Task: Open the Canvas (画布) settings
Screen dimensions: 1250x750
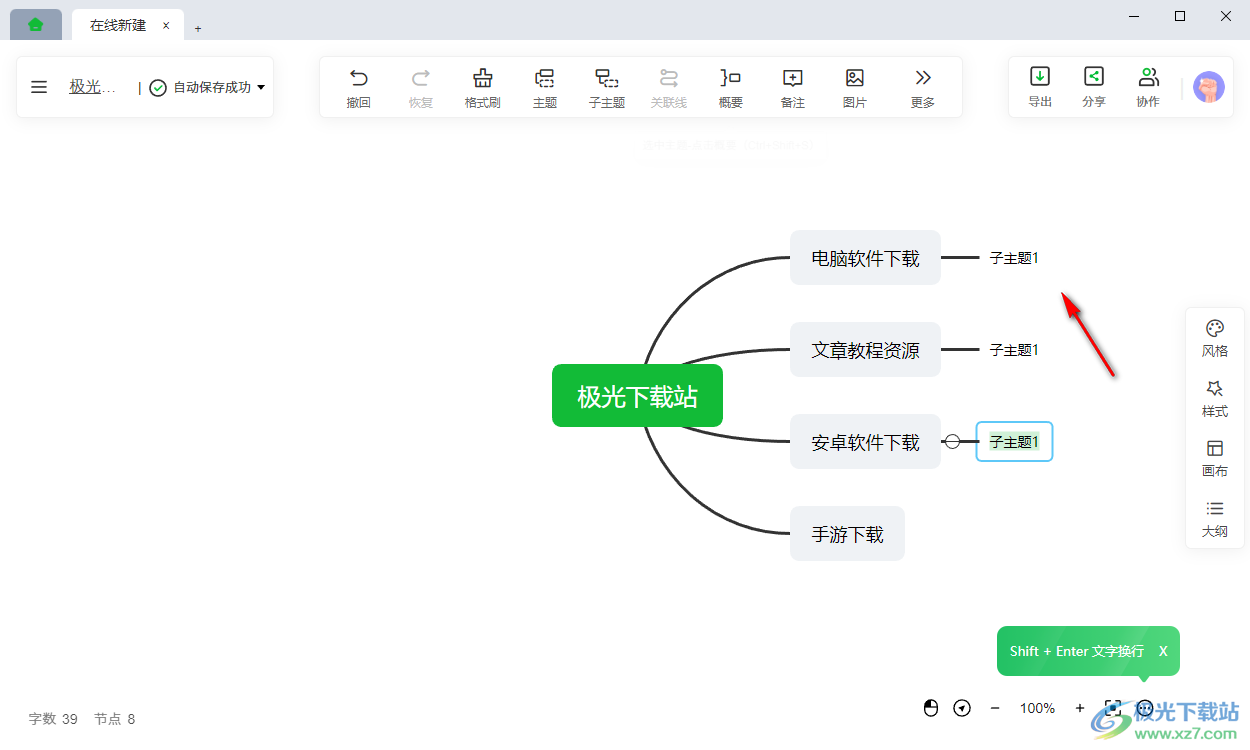Action: [x=1215, y=459]
